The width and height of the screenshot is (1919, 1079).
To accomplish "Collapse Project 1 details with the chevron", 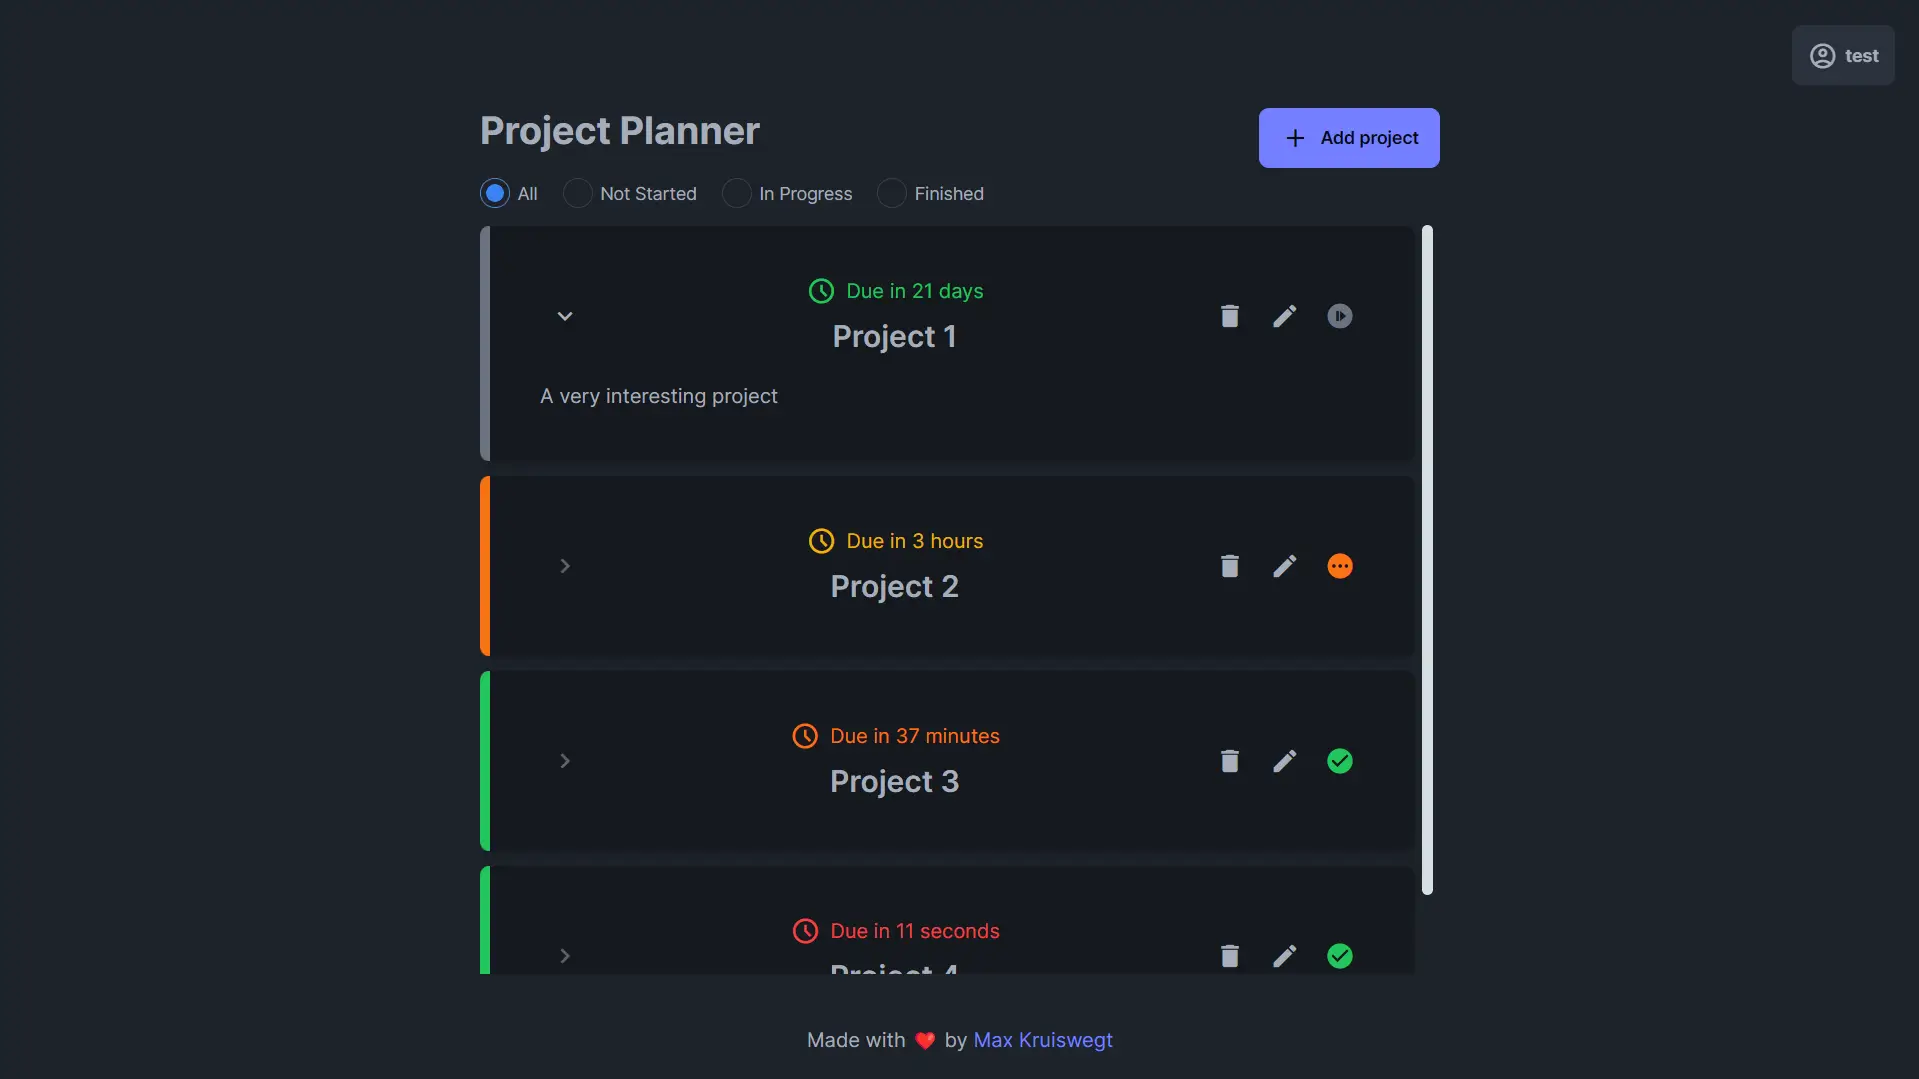I will pyautogui.click(x=565, y=315).
